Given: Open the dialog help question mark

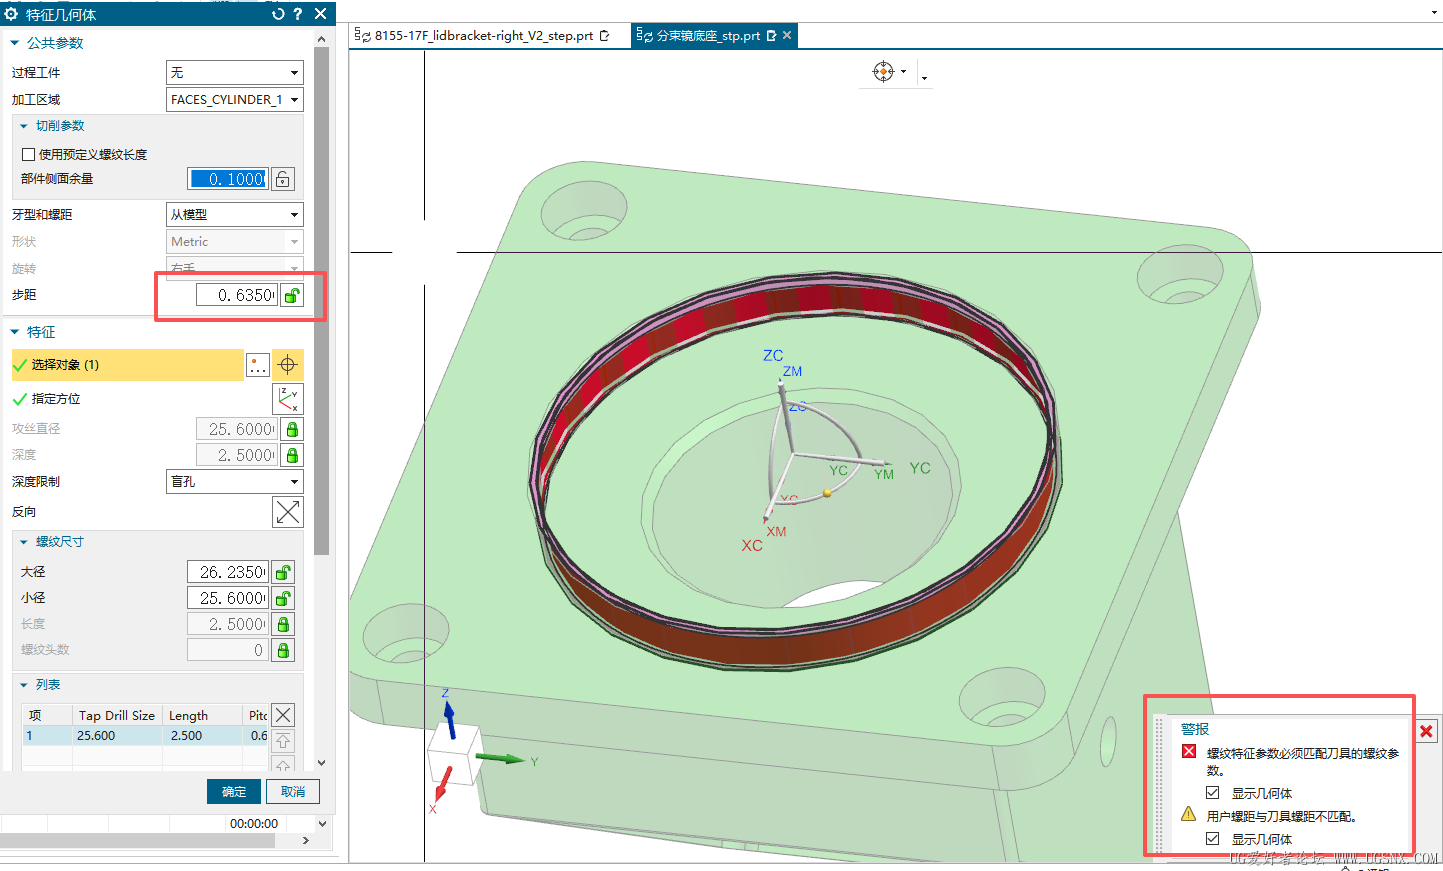Looking at the screenshot, I should 298,14.
